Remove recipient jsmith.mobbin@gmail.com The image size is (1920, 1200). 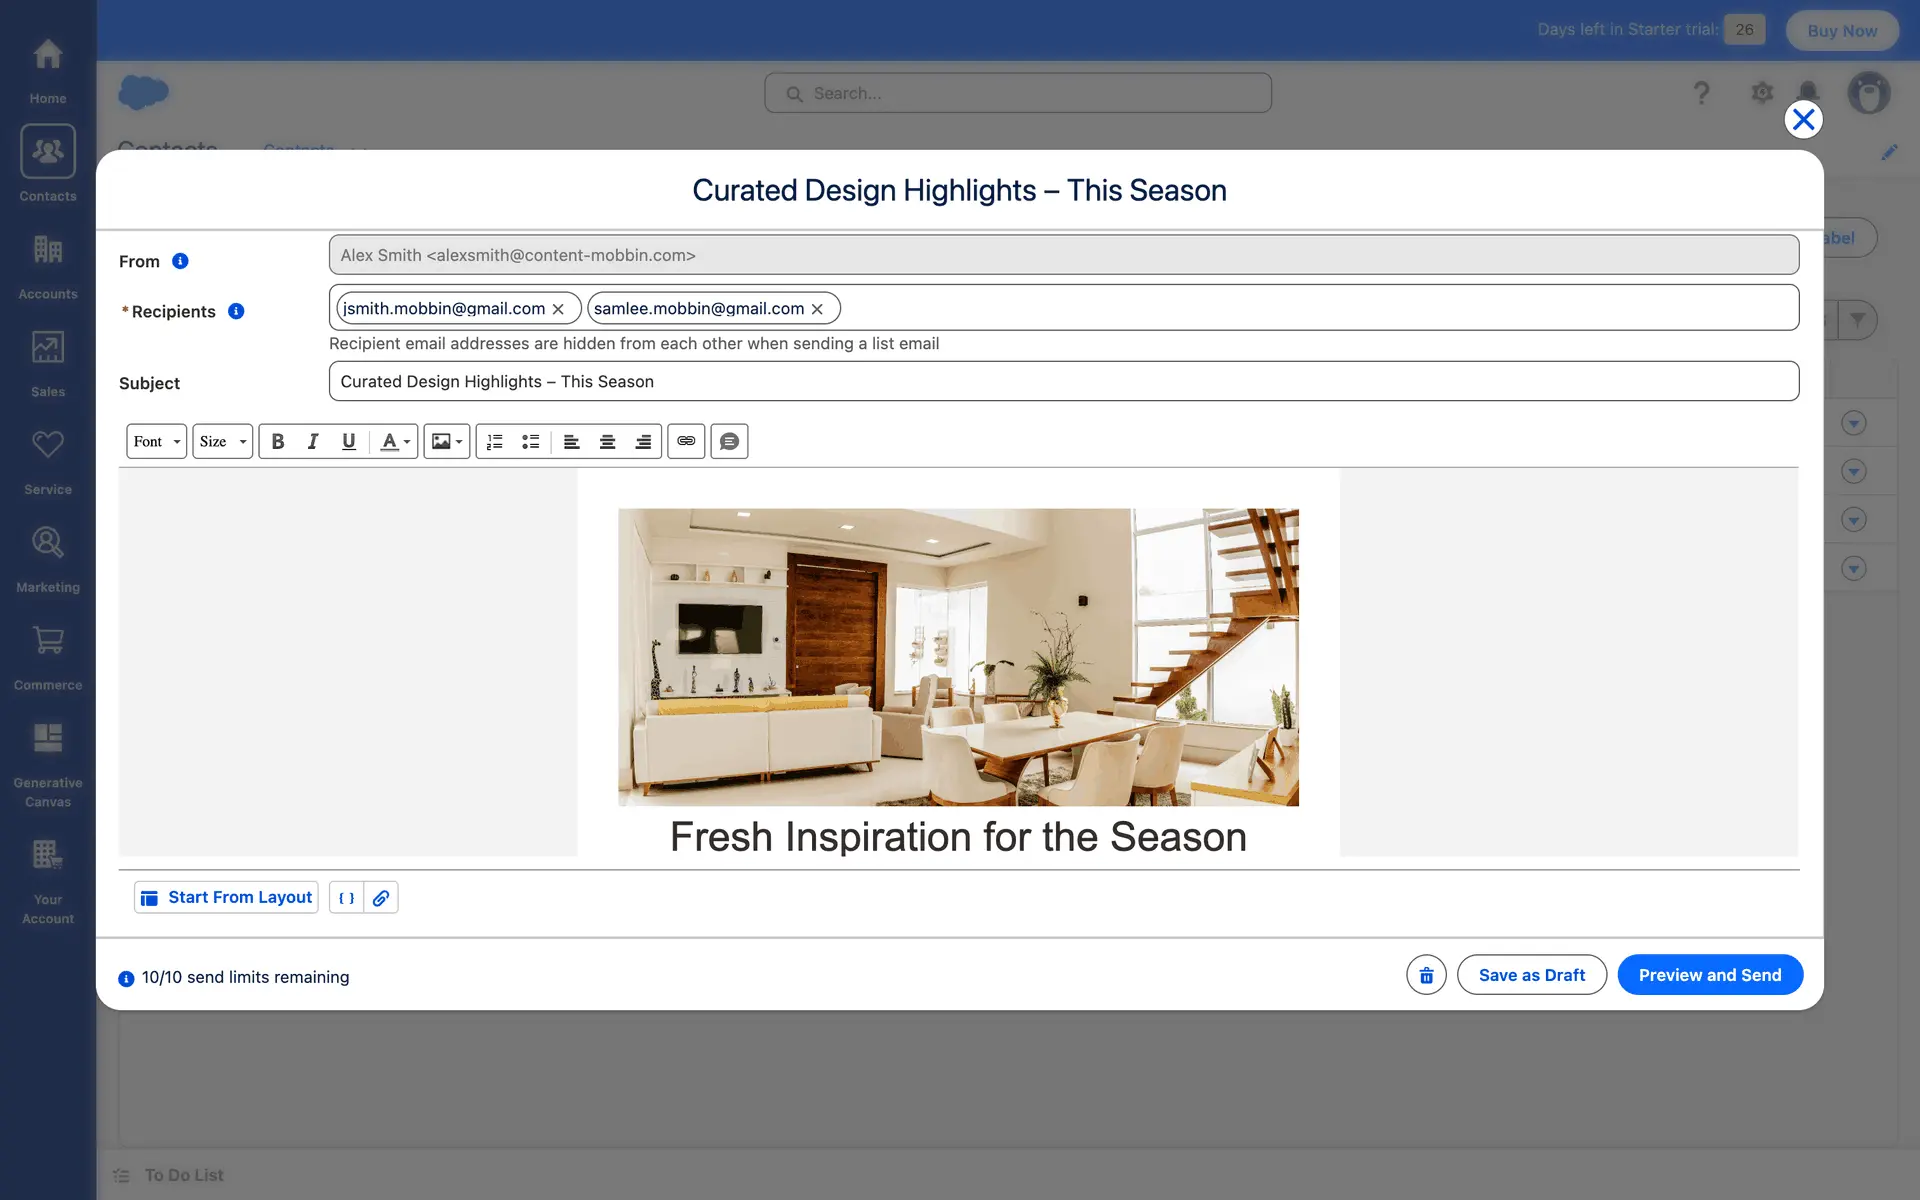click(559, 309)
